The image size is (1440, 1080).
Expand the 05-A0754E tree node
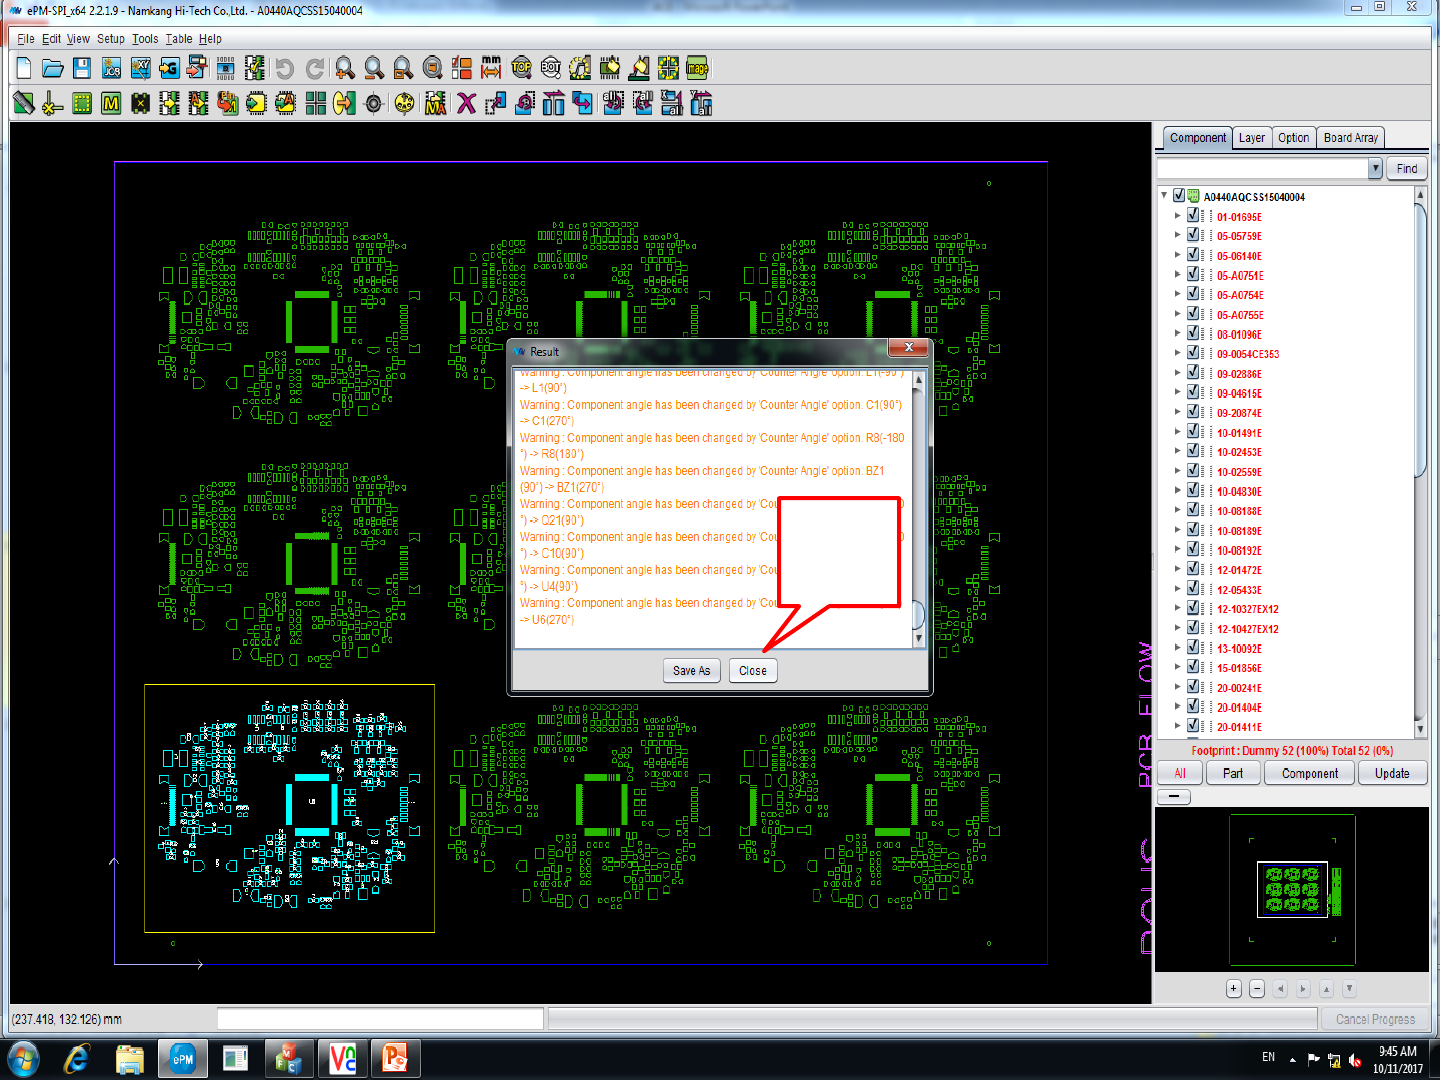1178,294
